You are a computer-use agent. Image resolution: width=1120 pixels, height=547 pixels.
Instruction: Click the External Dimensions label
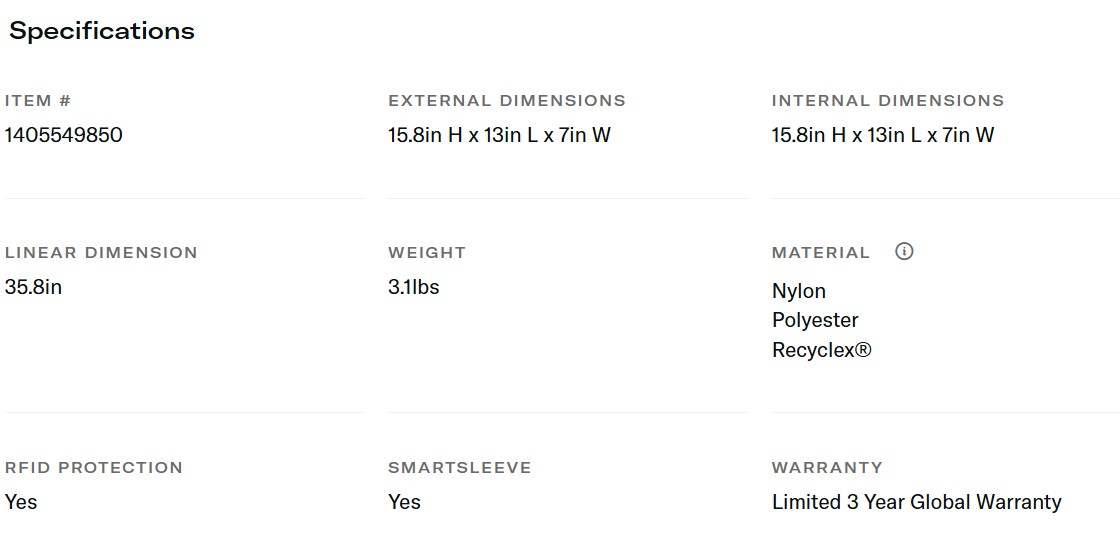pyautogui.click(x=507, y=101)
